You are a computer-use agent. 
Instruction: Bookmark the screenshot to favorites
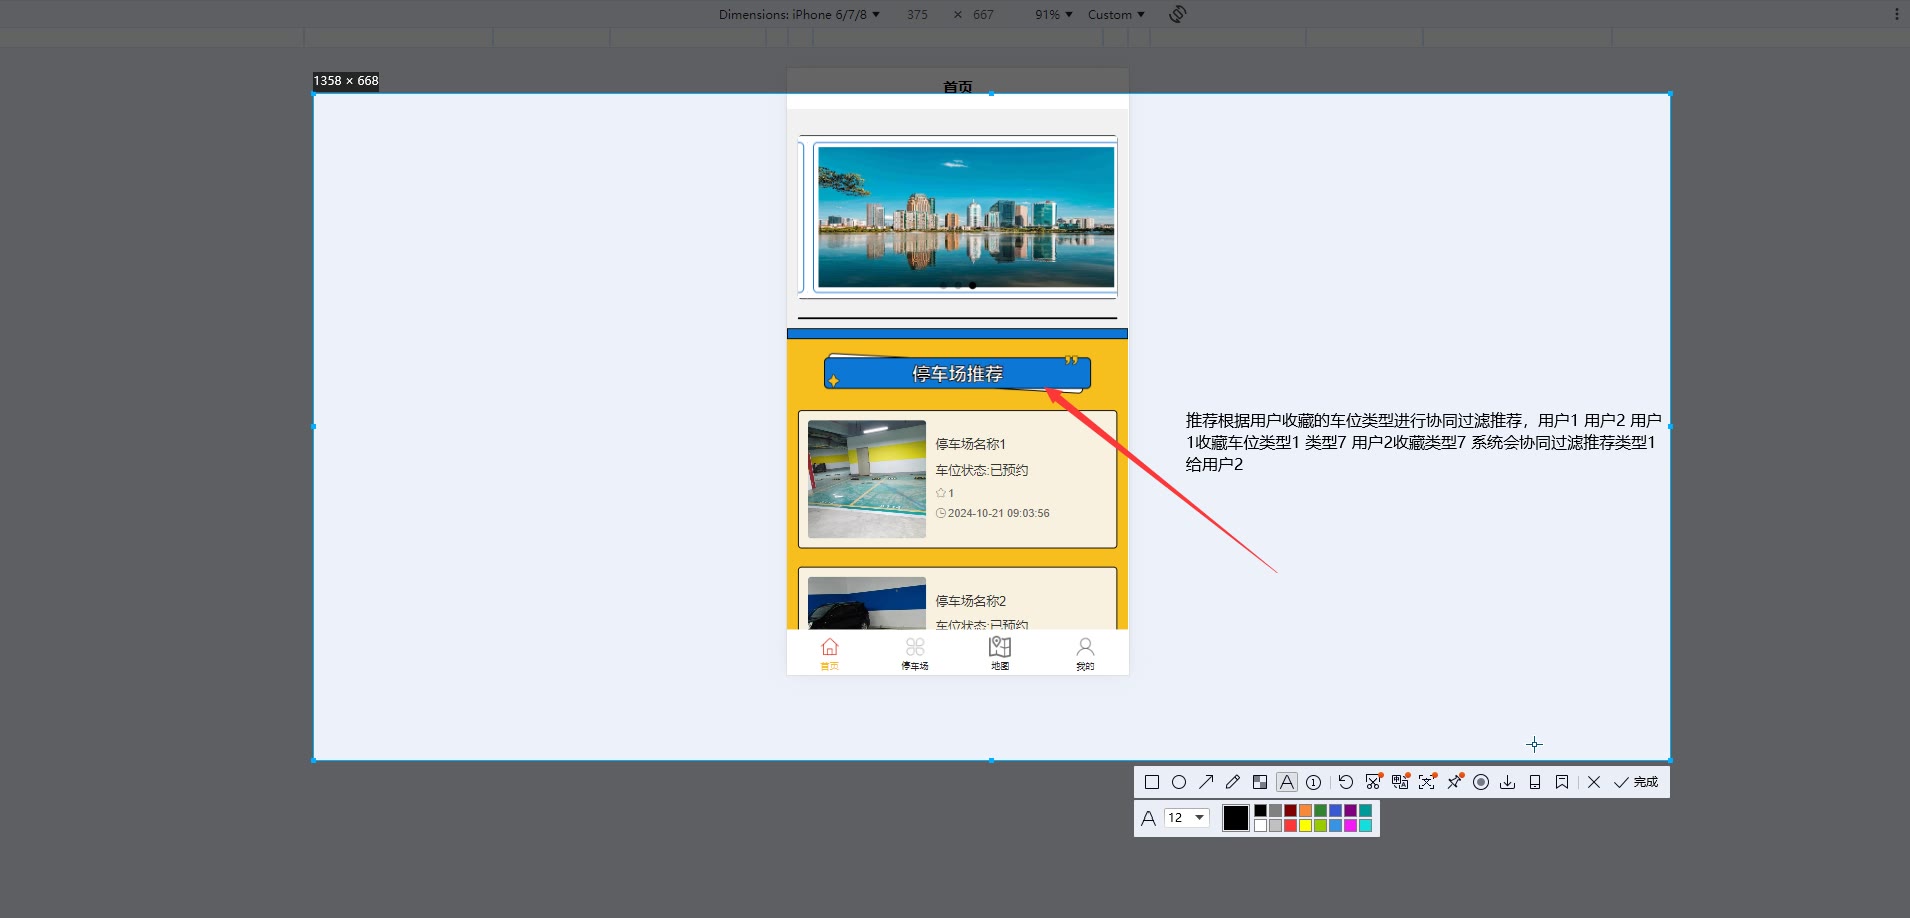point(1562,782)
